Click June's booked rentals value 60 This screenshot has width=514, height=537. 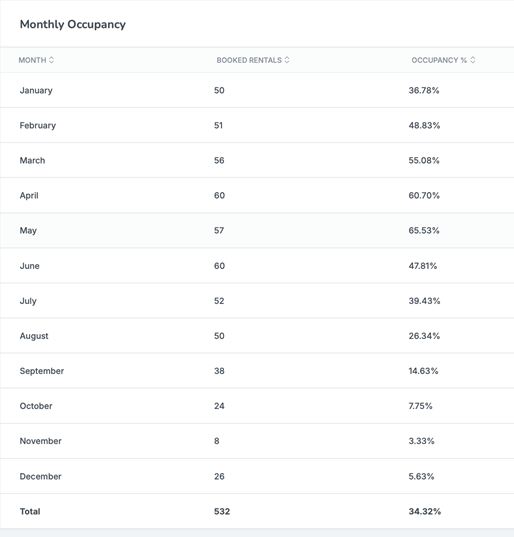(220, 266)
